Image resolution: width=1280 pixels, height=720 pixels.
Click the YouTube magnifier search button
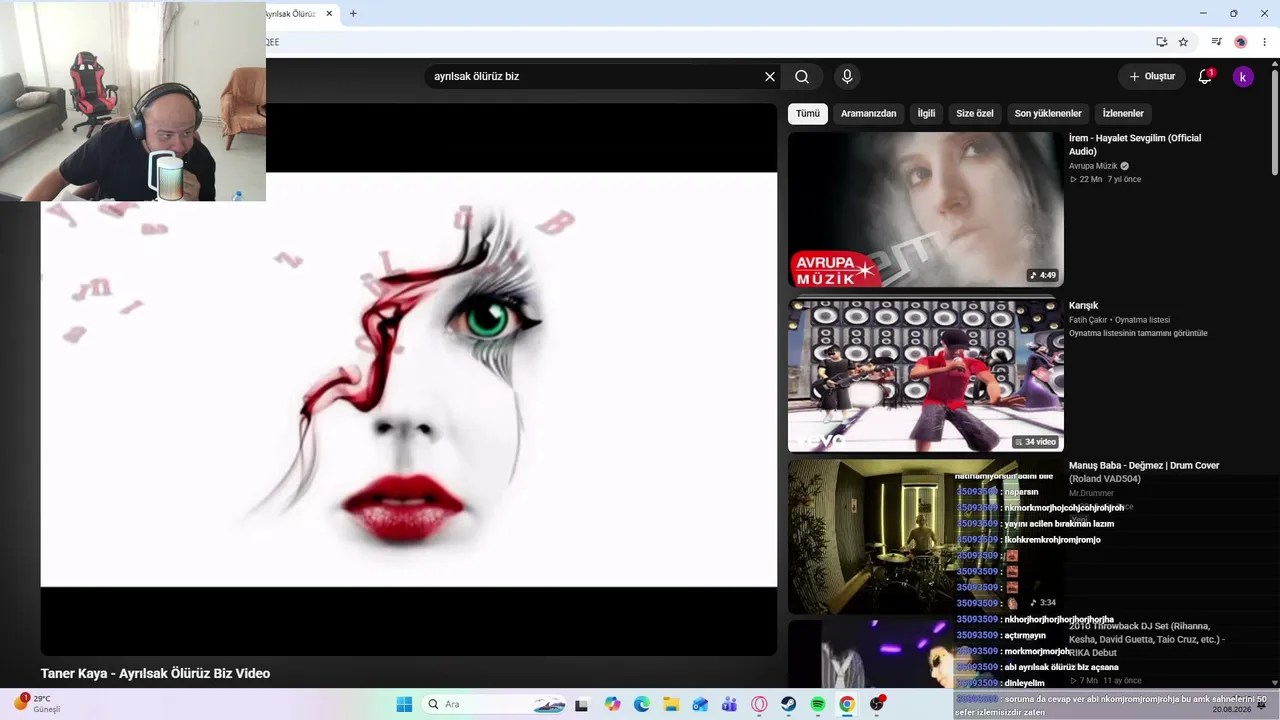802,77
